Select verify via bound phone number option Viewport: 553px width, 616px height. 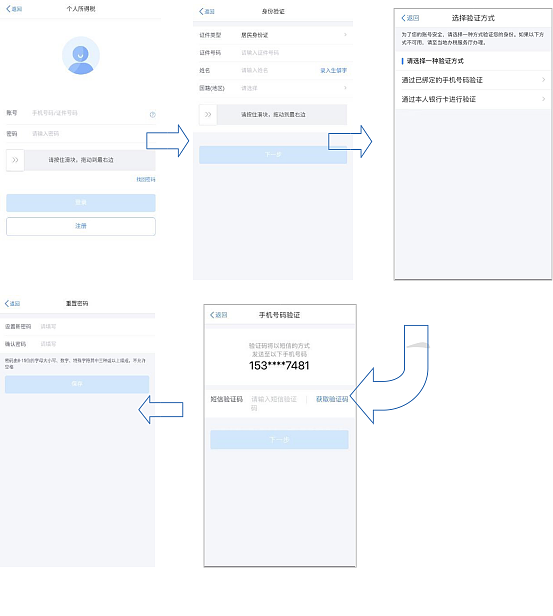[473, 80]
